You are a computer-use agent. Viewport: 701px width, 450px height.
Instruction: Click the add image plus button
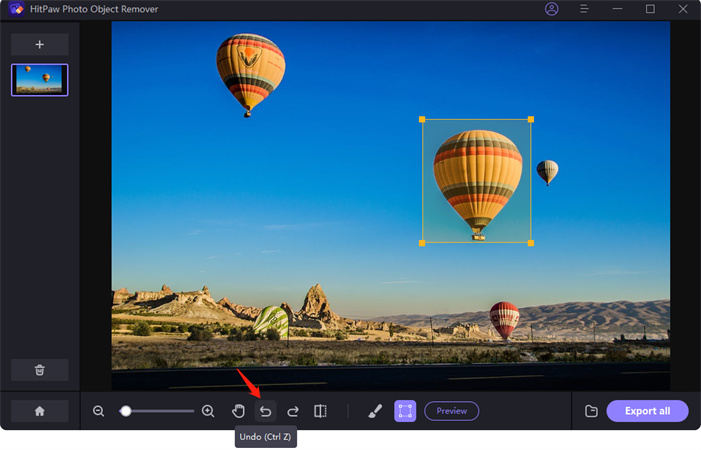coord(39,44)
